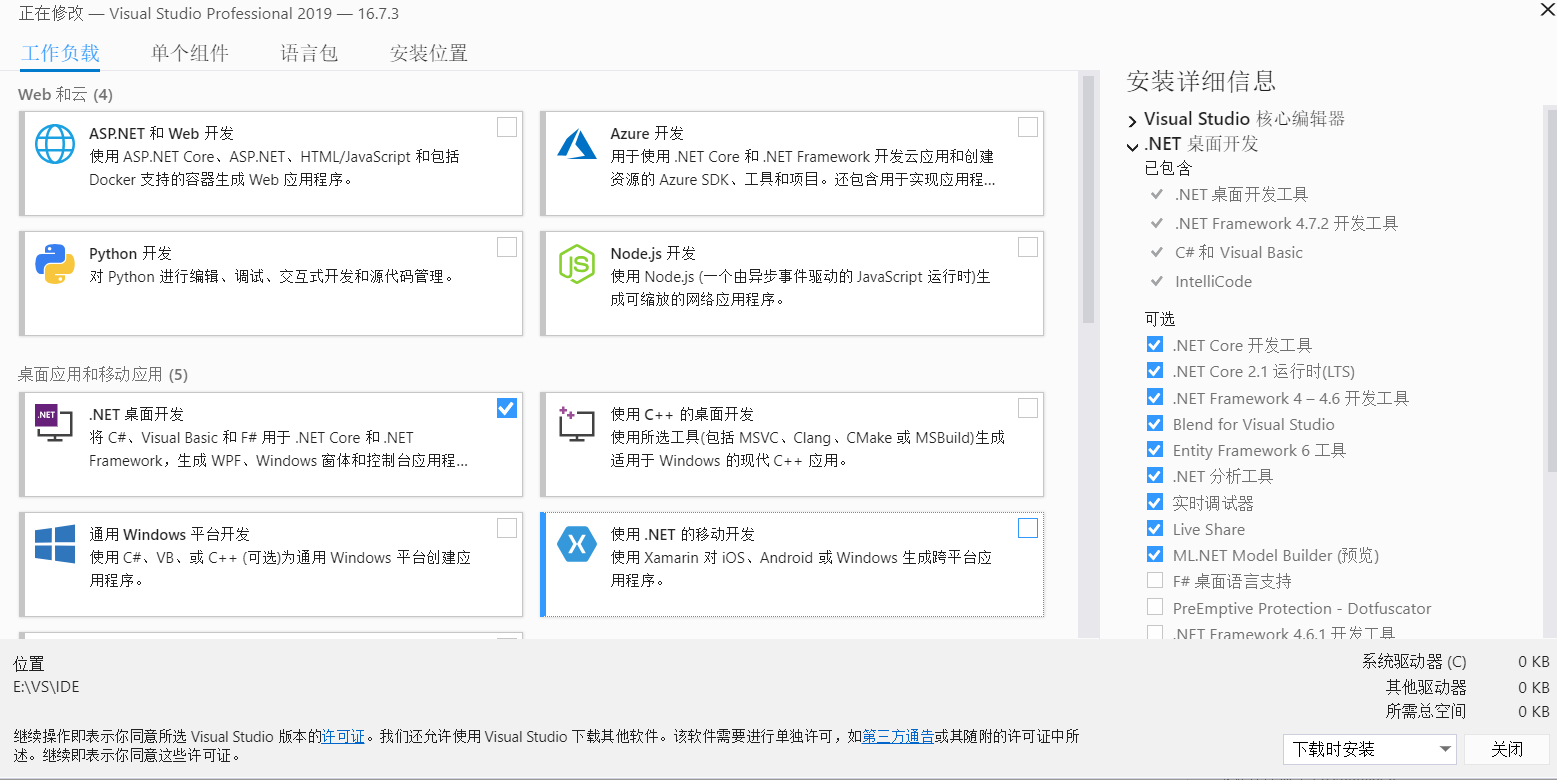The height and width of the screenshot is (780, 1557).
Task: Switch to the Workloads tab (工作负载)
Action: pyautogui.click(x=61, y=53)
